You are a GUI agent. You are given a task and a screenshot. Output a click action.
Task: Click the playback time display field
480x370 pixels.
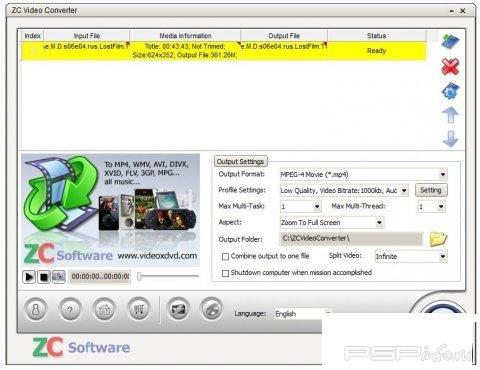coord(100,277)
